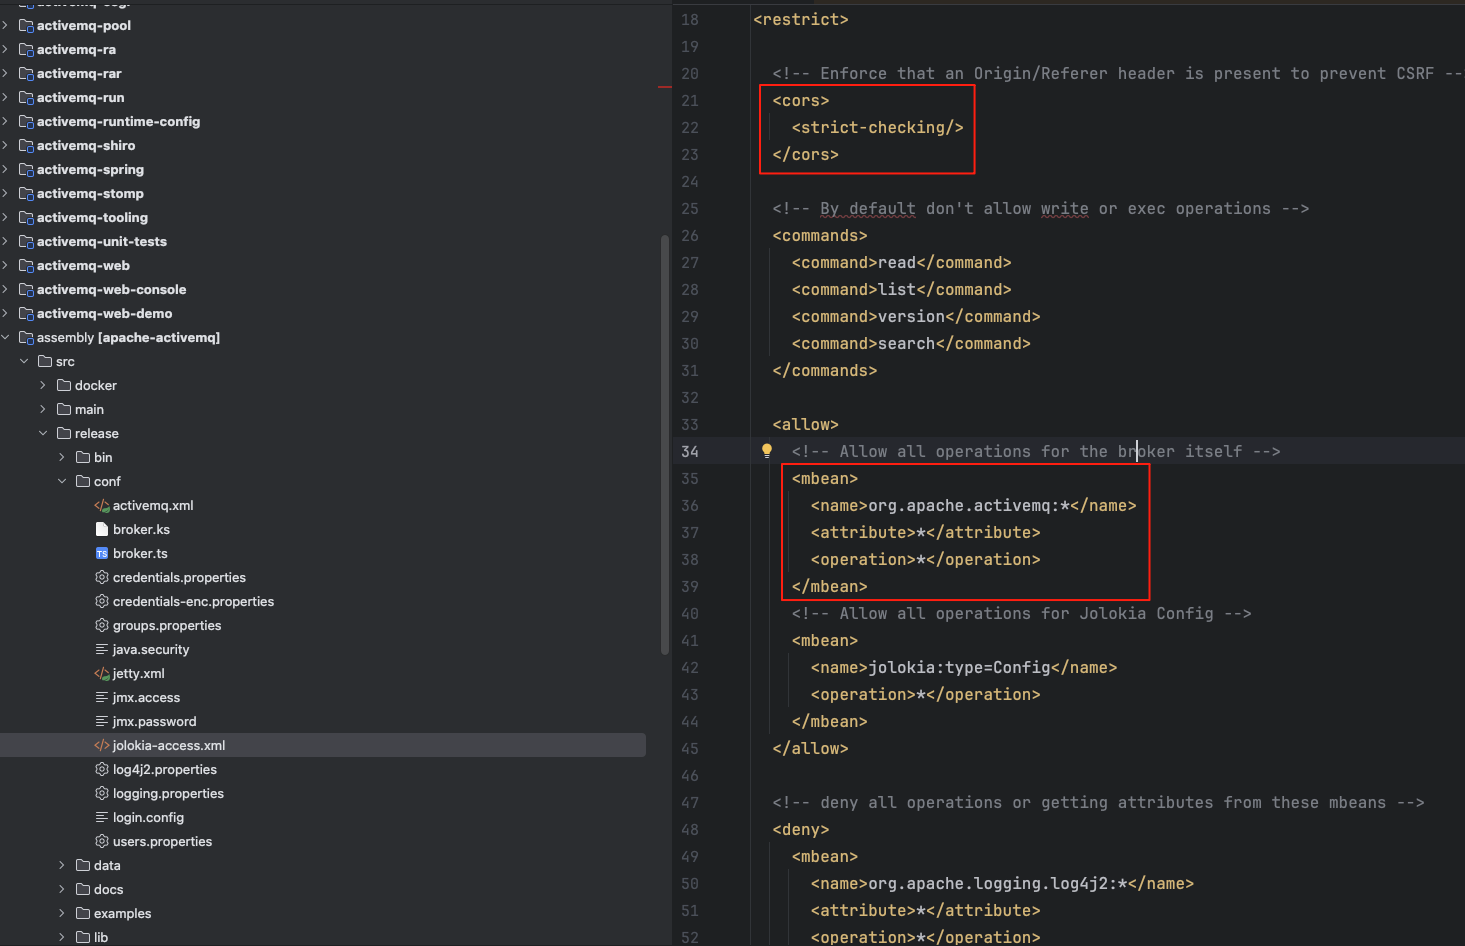Expand the docker folder
1465x946 pixels.
(43, 386)
